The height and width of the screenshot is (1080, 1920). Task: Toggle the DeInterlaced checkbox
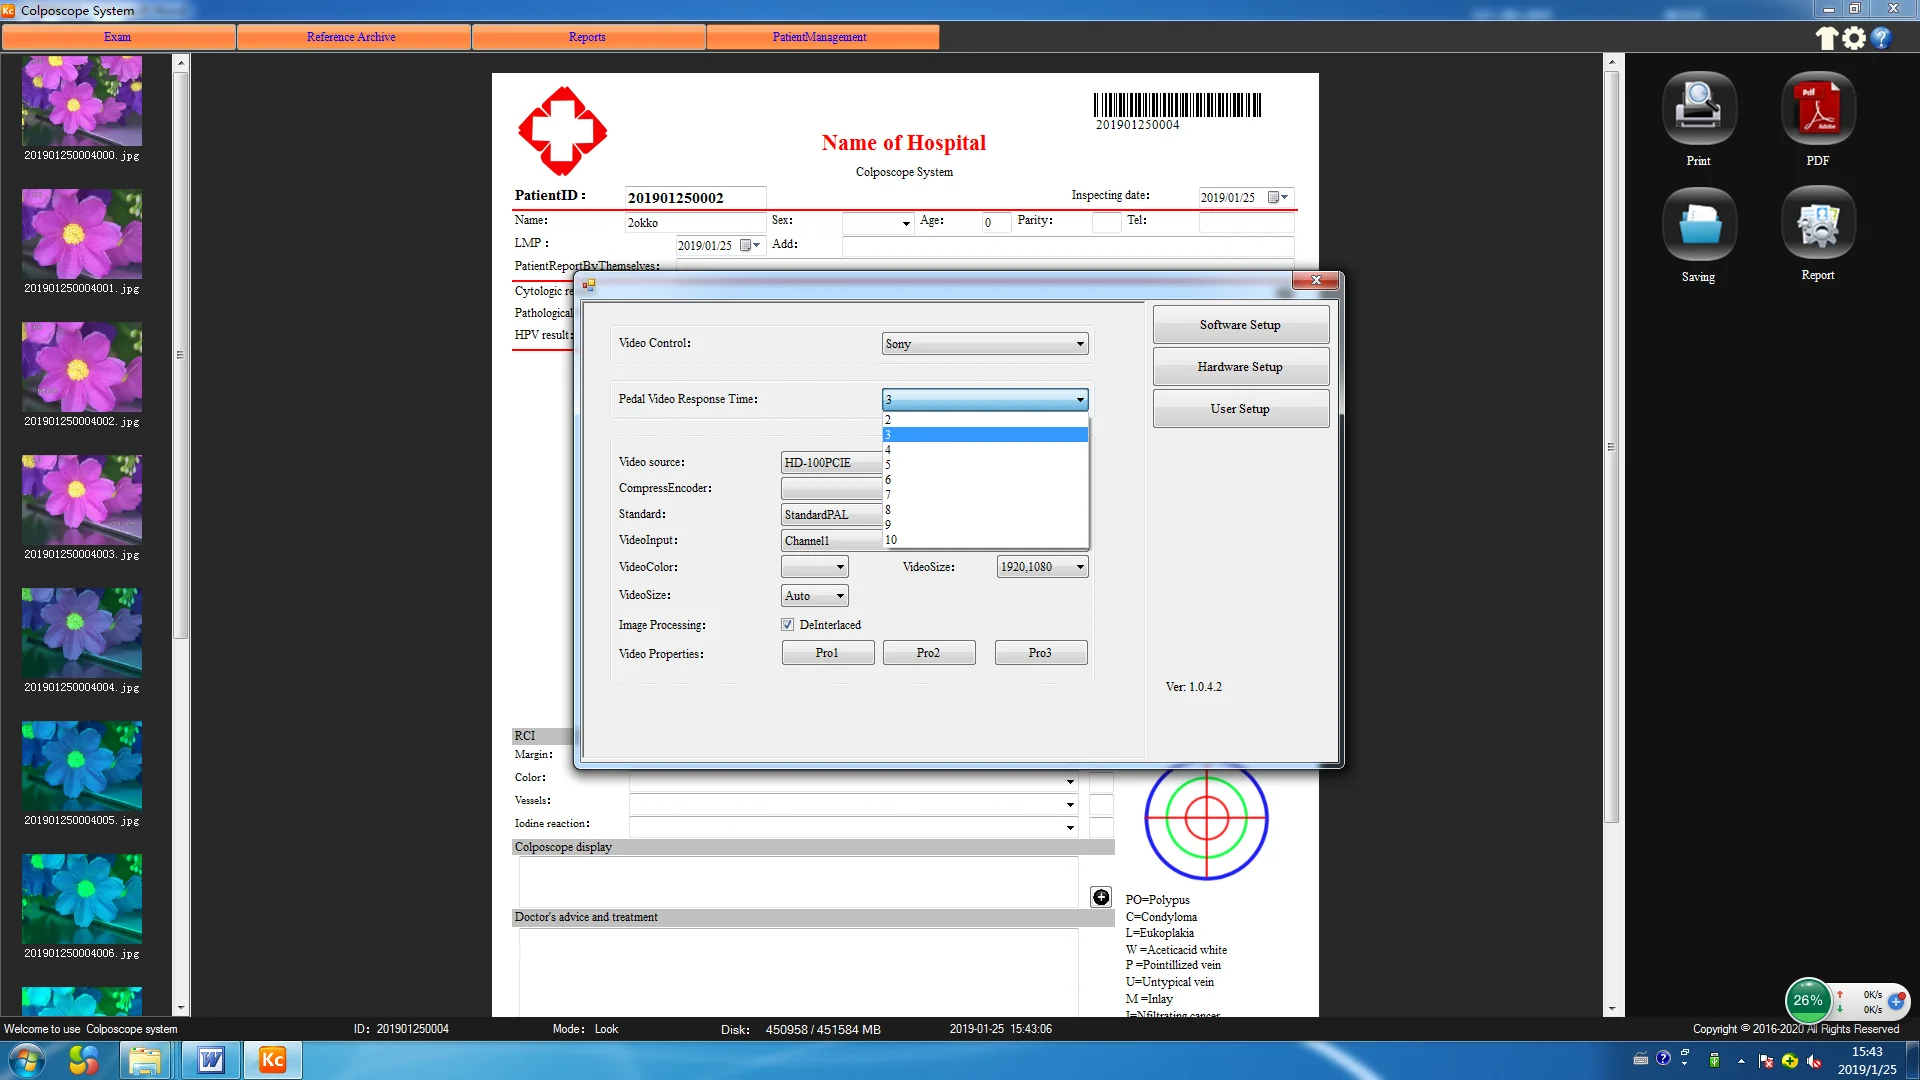pos(788,625)
